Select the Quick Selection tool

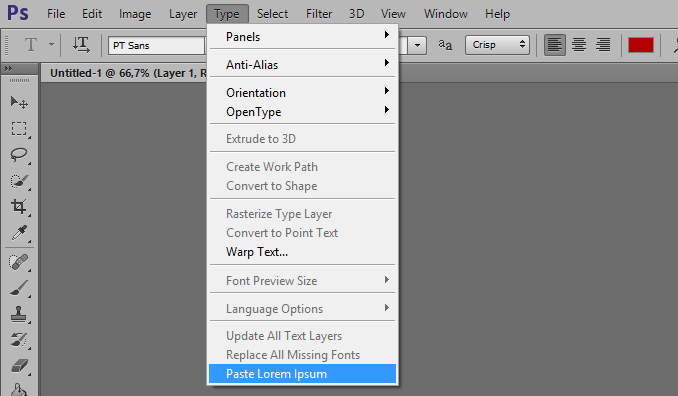point(19,181)
